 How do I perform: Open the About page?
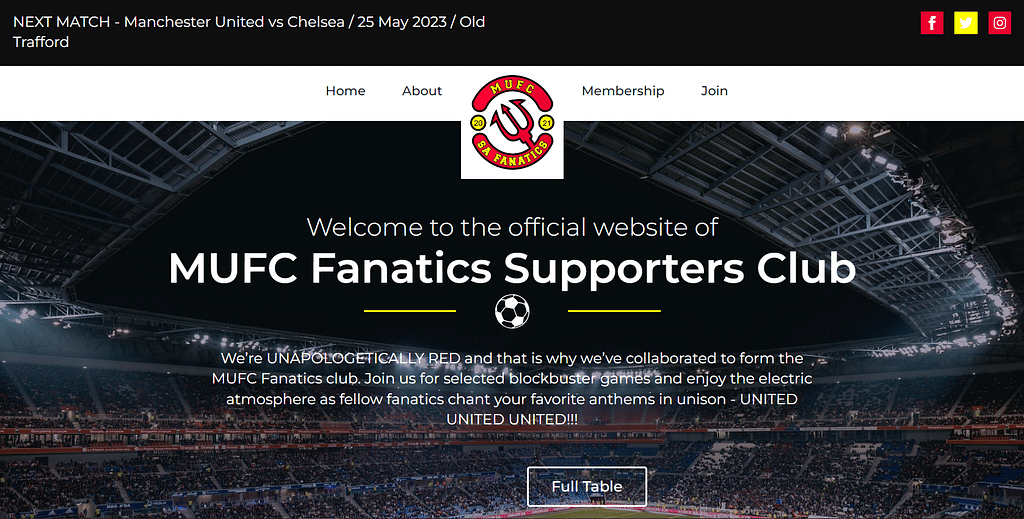[x=422, y=91]
